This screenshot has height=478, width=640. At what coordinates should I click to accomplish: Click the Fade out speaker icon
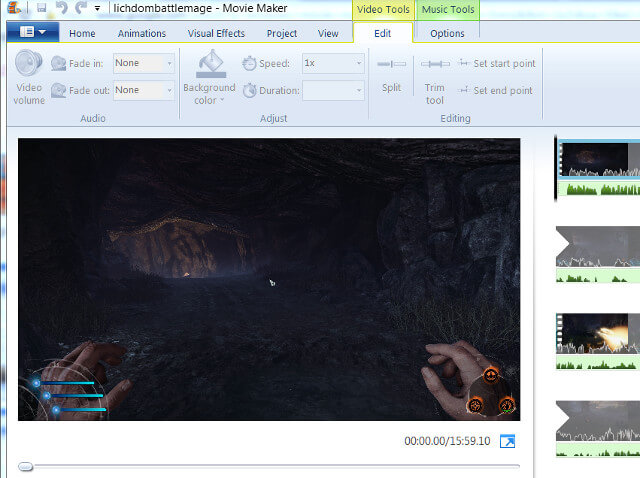58,90
